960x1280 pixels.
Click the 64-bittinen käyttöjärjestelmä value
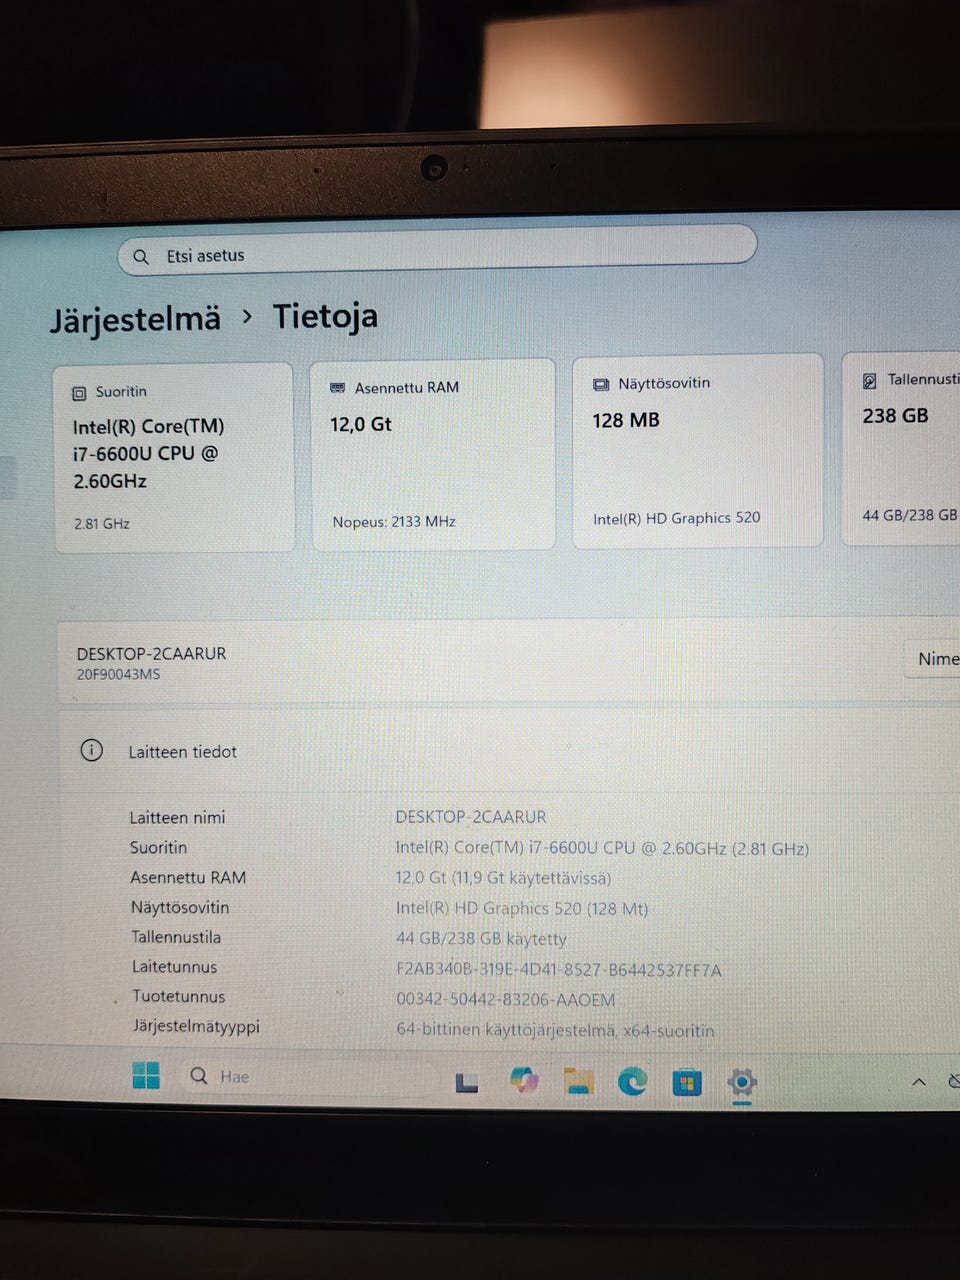point(555,1030)
